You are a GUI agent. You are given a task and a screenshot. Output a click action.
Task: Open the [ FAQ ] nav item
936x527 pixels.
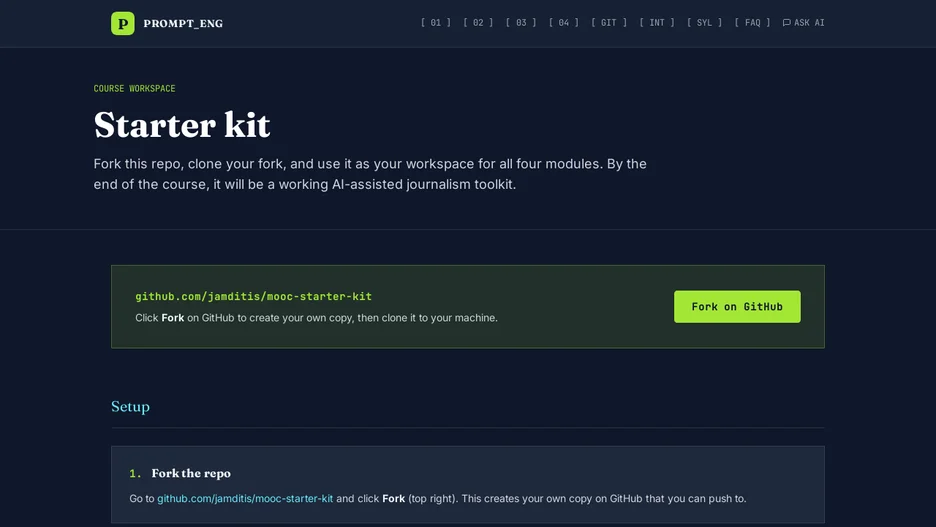click(752, 23)
